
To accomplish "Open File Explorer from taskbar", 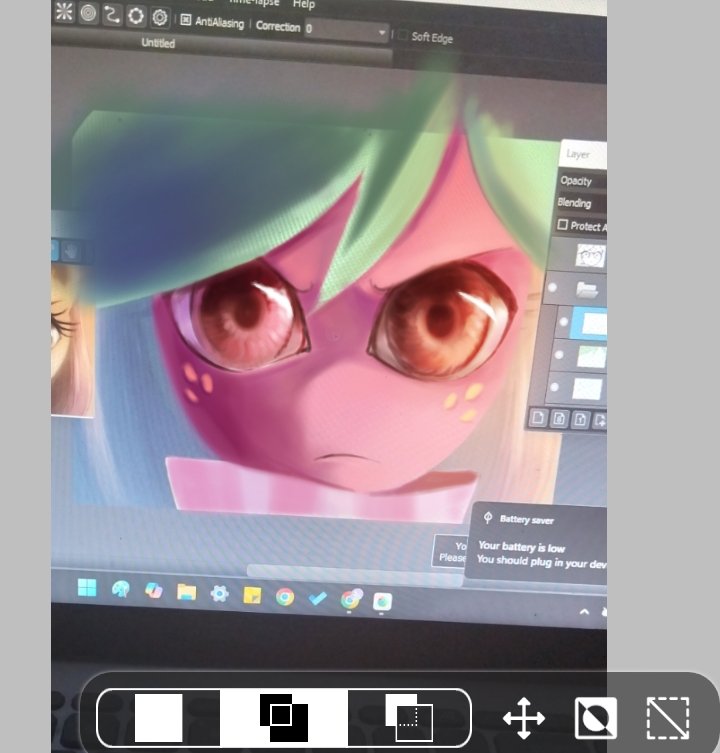I will (186, 593).
